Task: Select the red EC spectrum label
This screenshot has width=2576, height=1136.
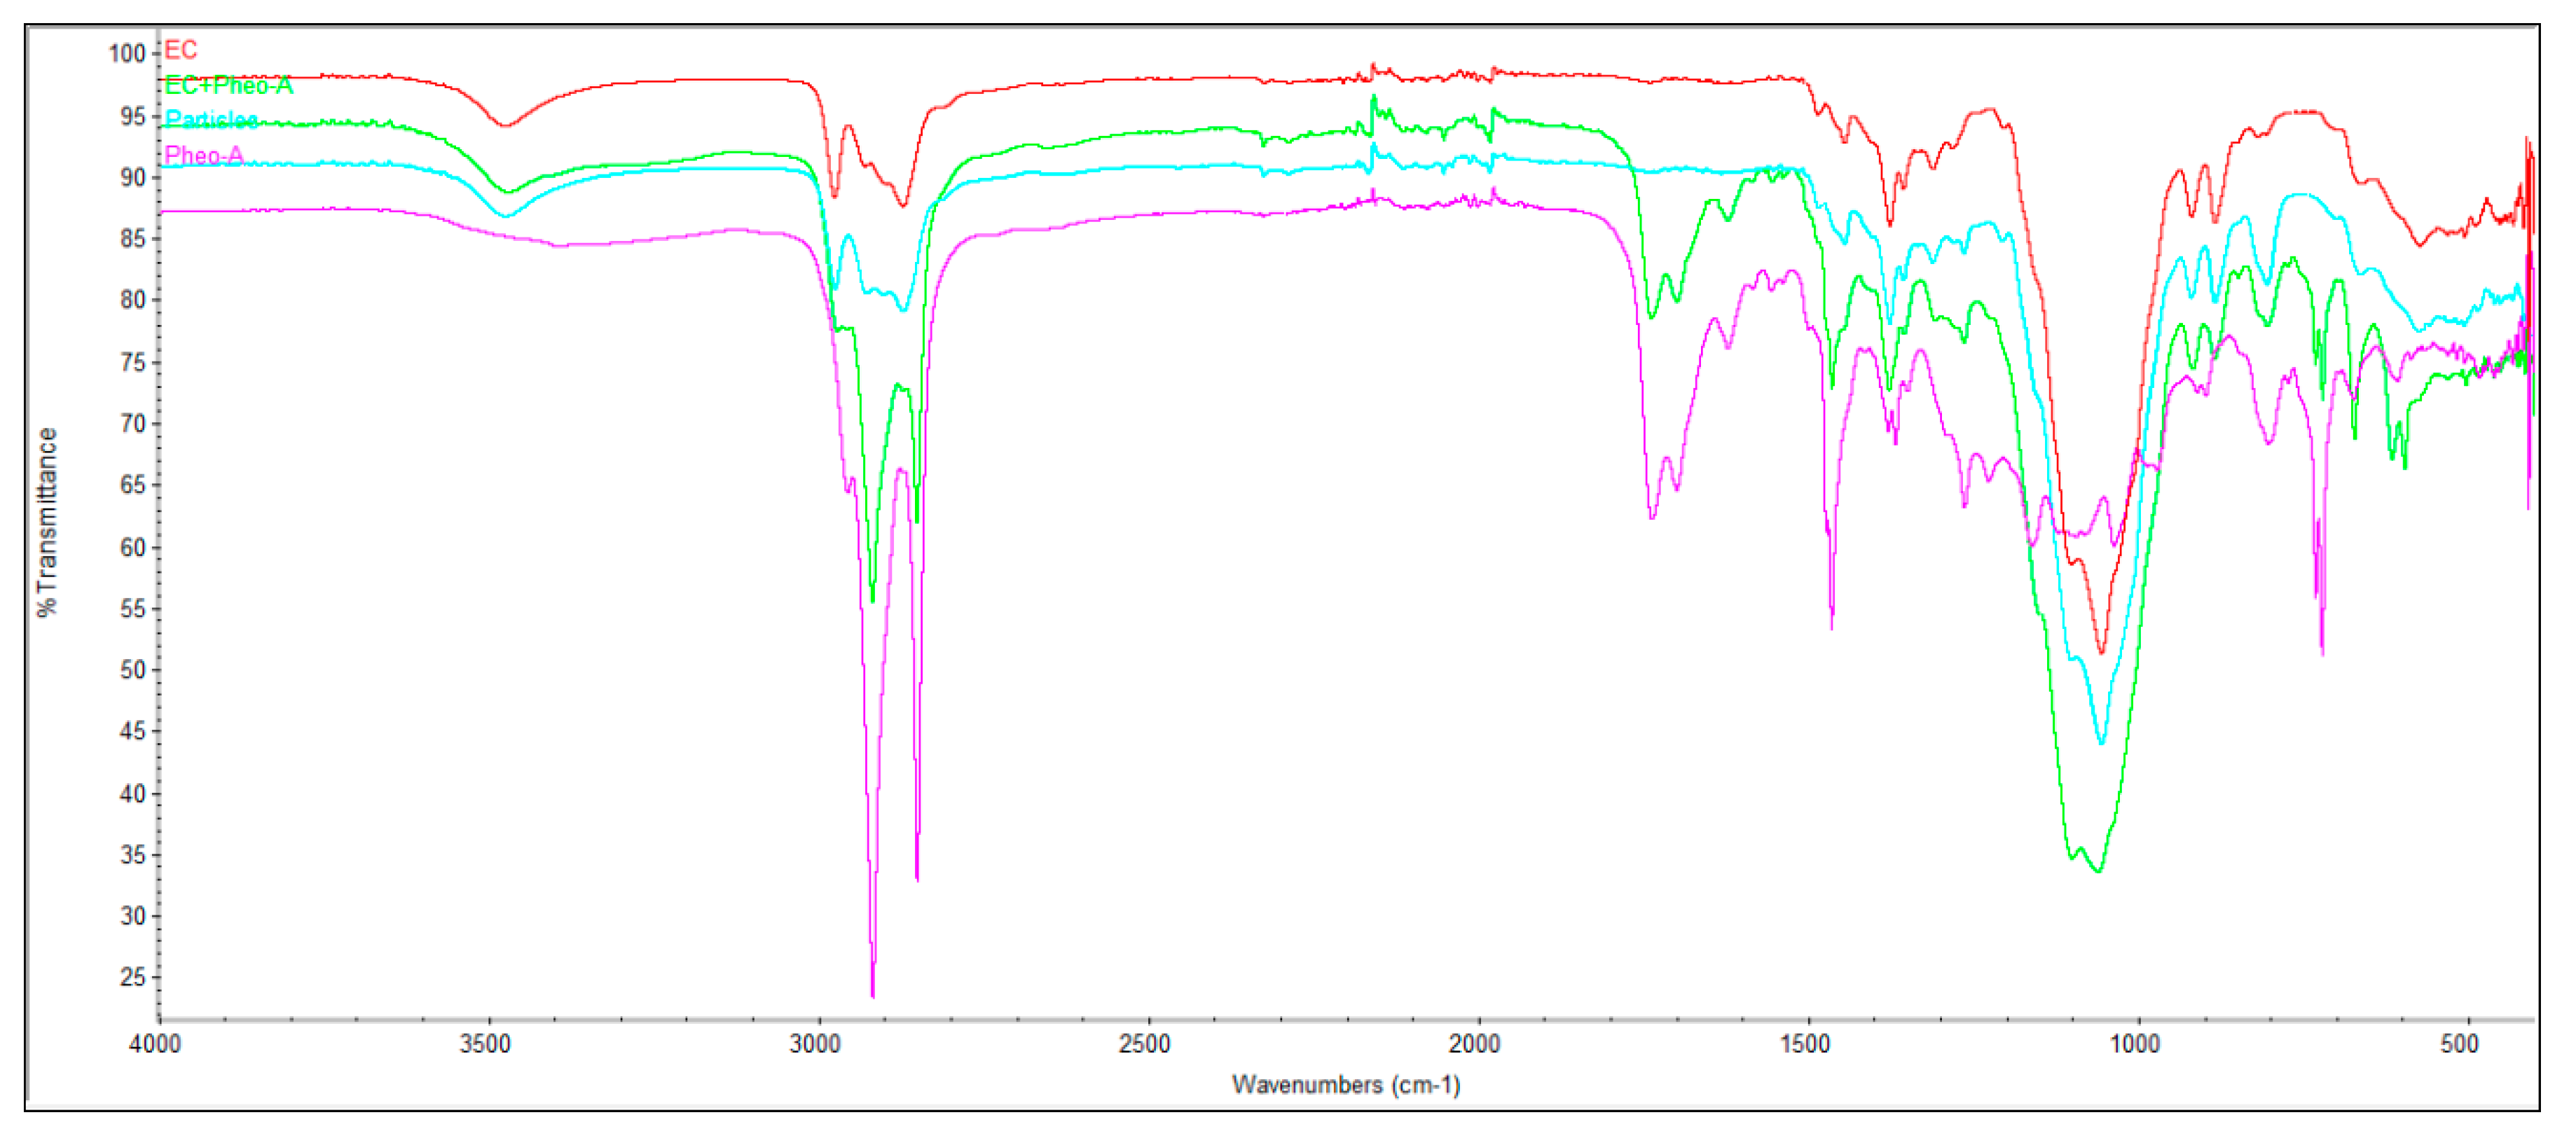Action: coord(180,50)
